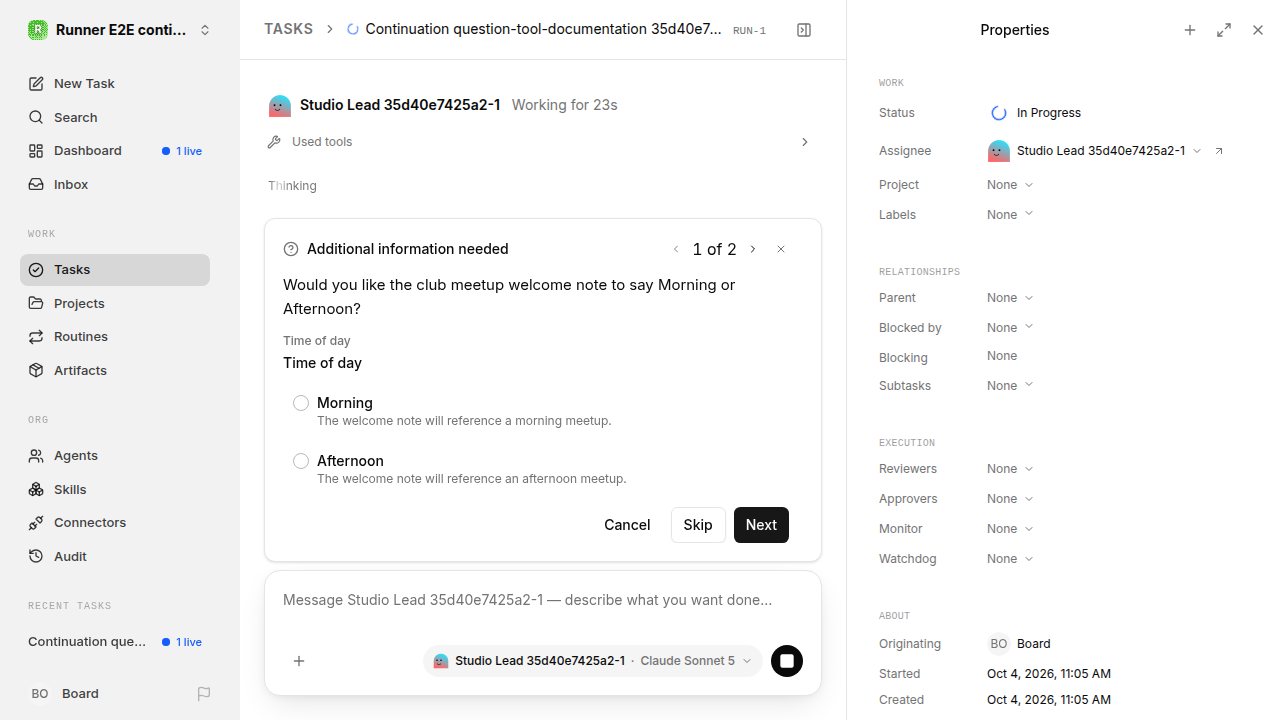Go to next question chevron
The width and height of the screenshot is (1280, 720).
coord(753,249)
